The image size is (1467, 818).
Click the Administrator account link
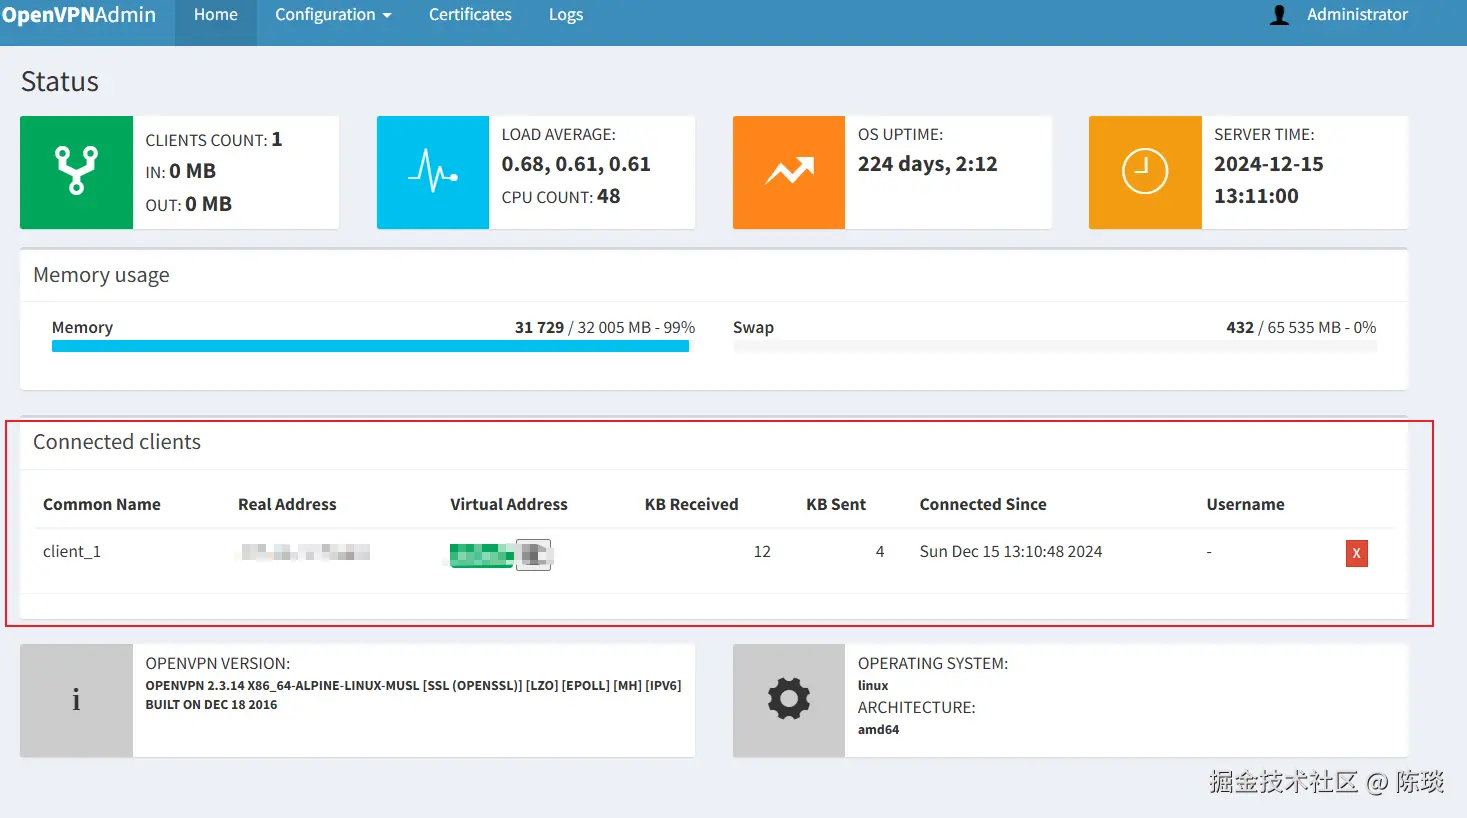pos(1357,15)
